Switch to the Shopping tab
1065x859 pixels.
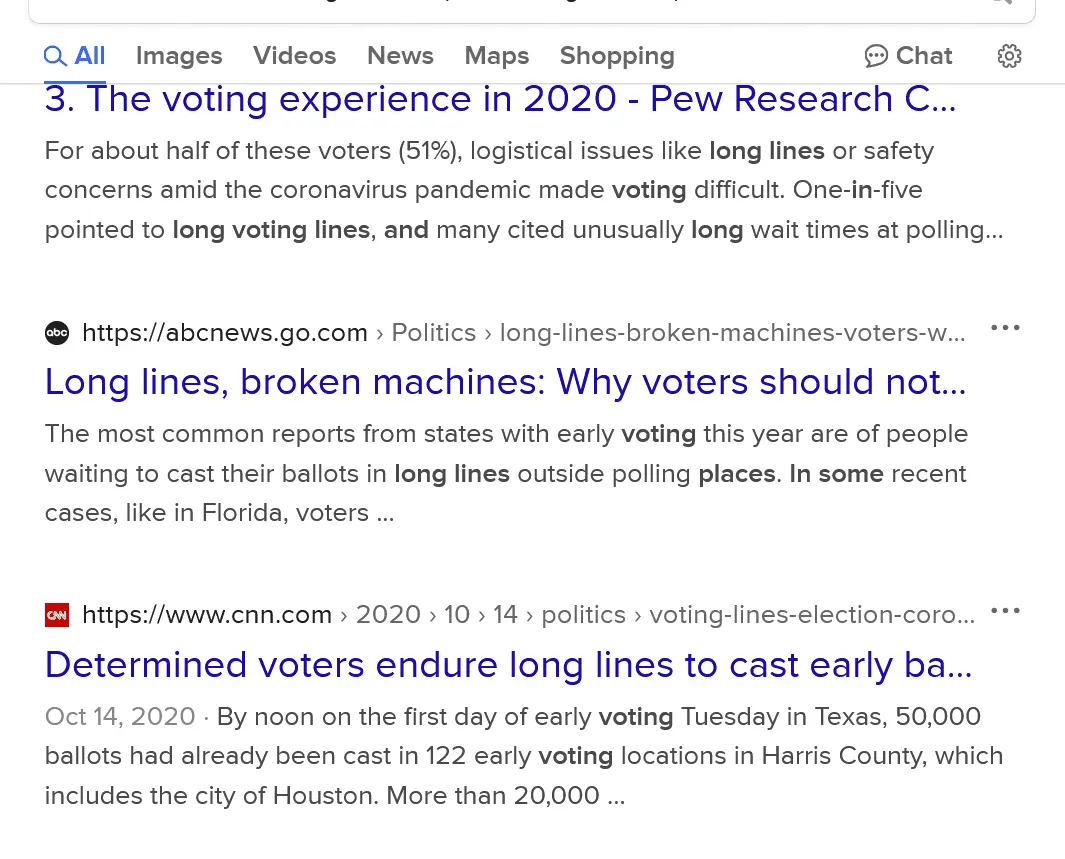(617, 56)
